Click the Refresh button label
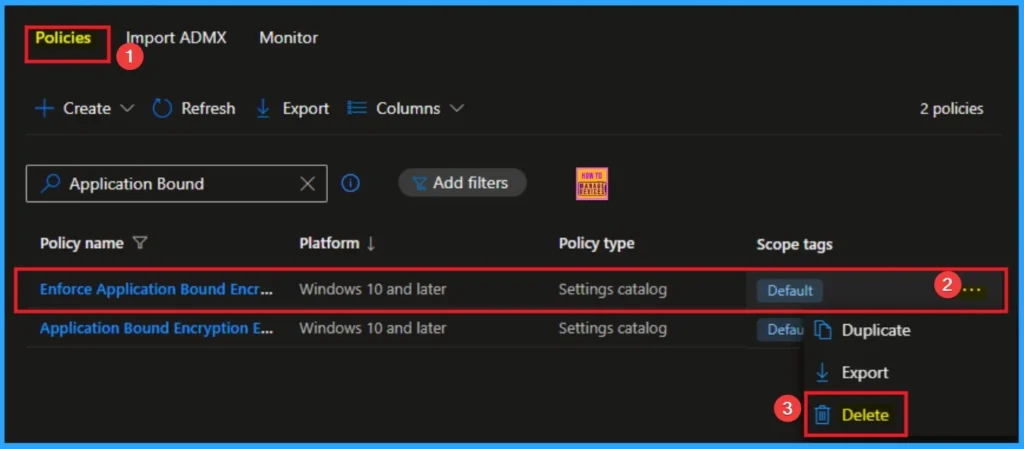 coord(208,108)
